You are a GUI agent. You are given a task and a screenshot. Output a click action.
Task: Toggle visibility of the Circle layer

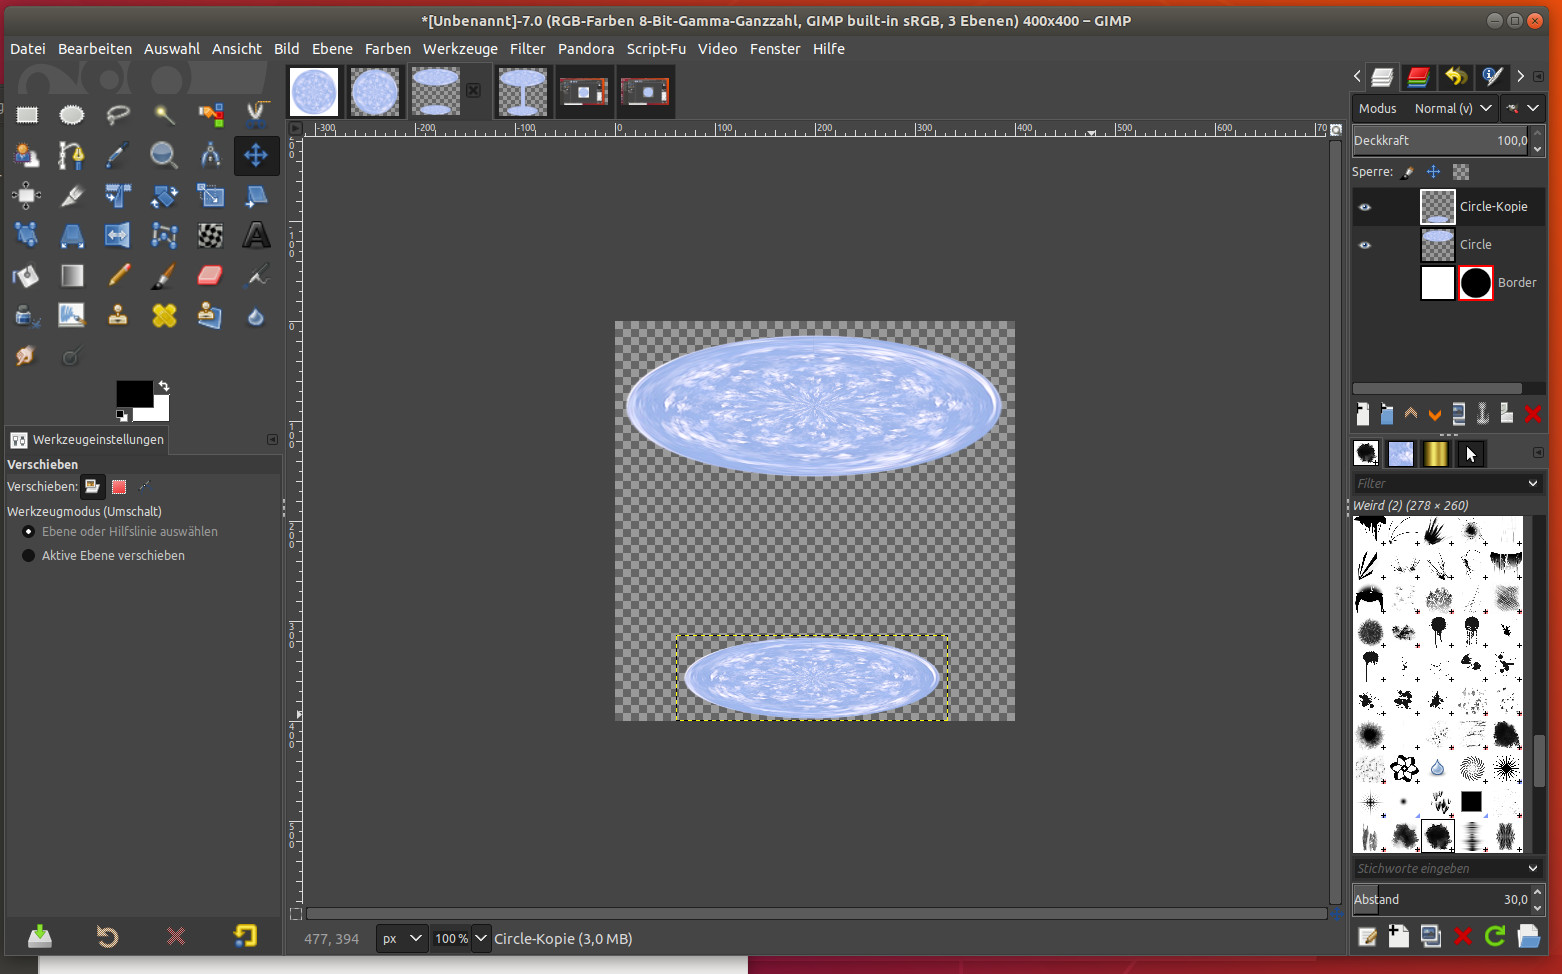(1365, 245)
